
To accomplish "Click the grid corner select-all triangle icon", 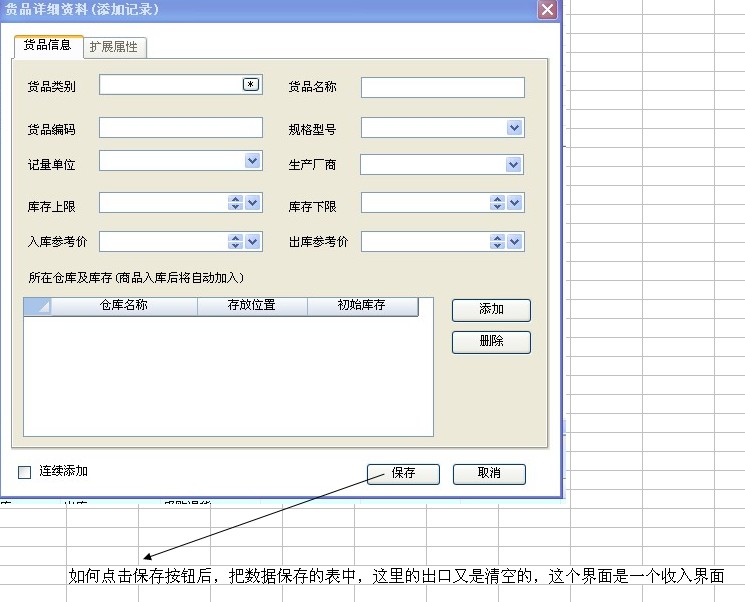I will (x=38, y=307).
